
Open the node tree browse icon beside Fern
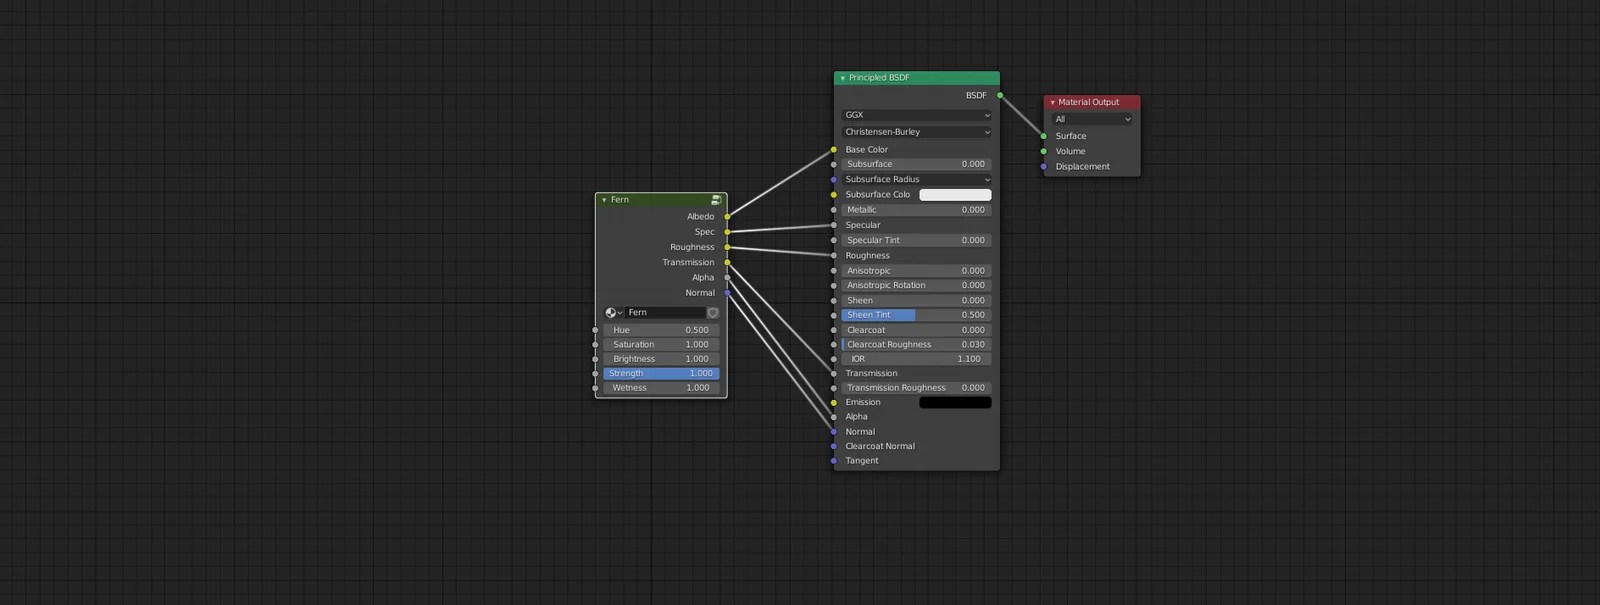[613, 313]
